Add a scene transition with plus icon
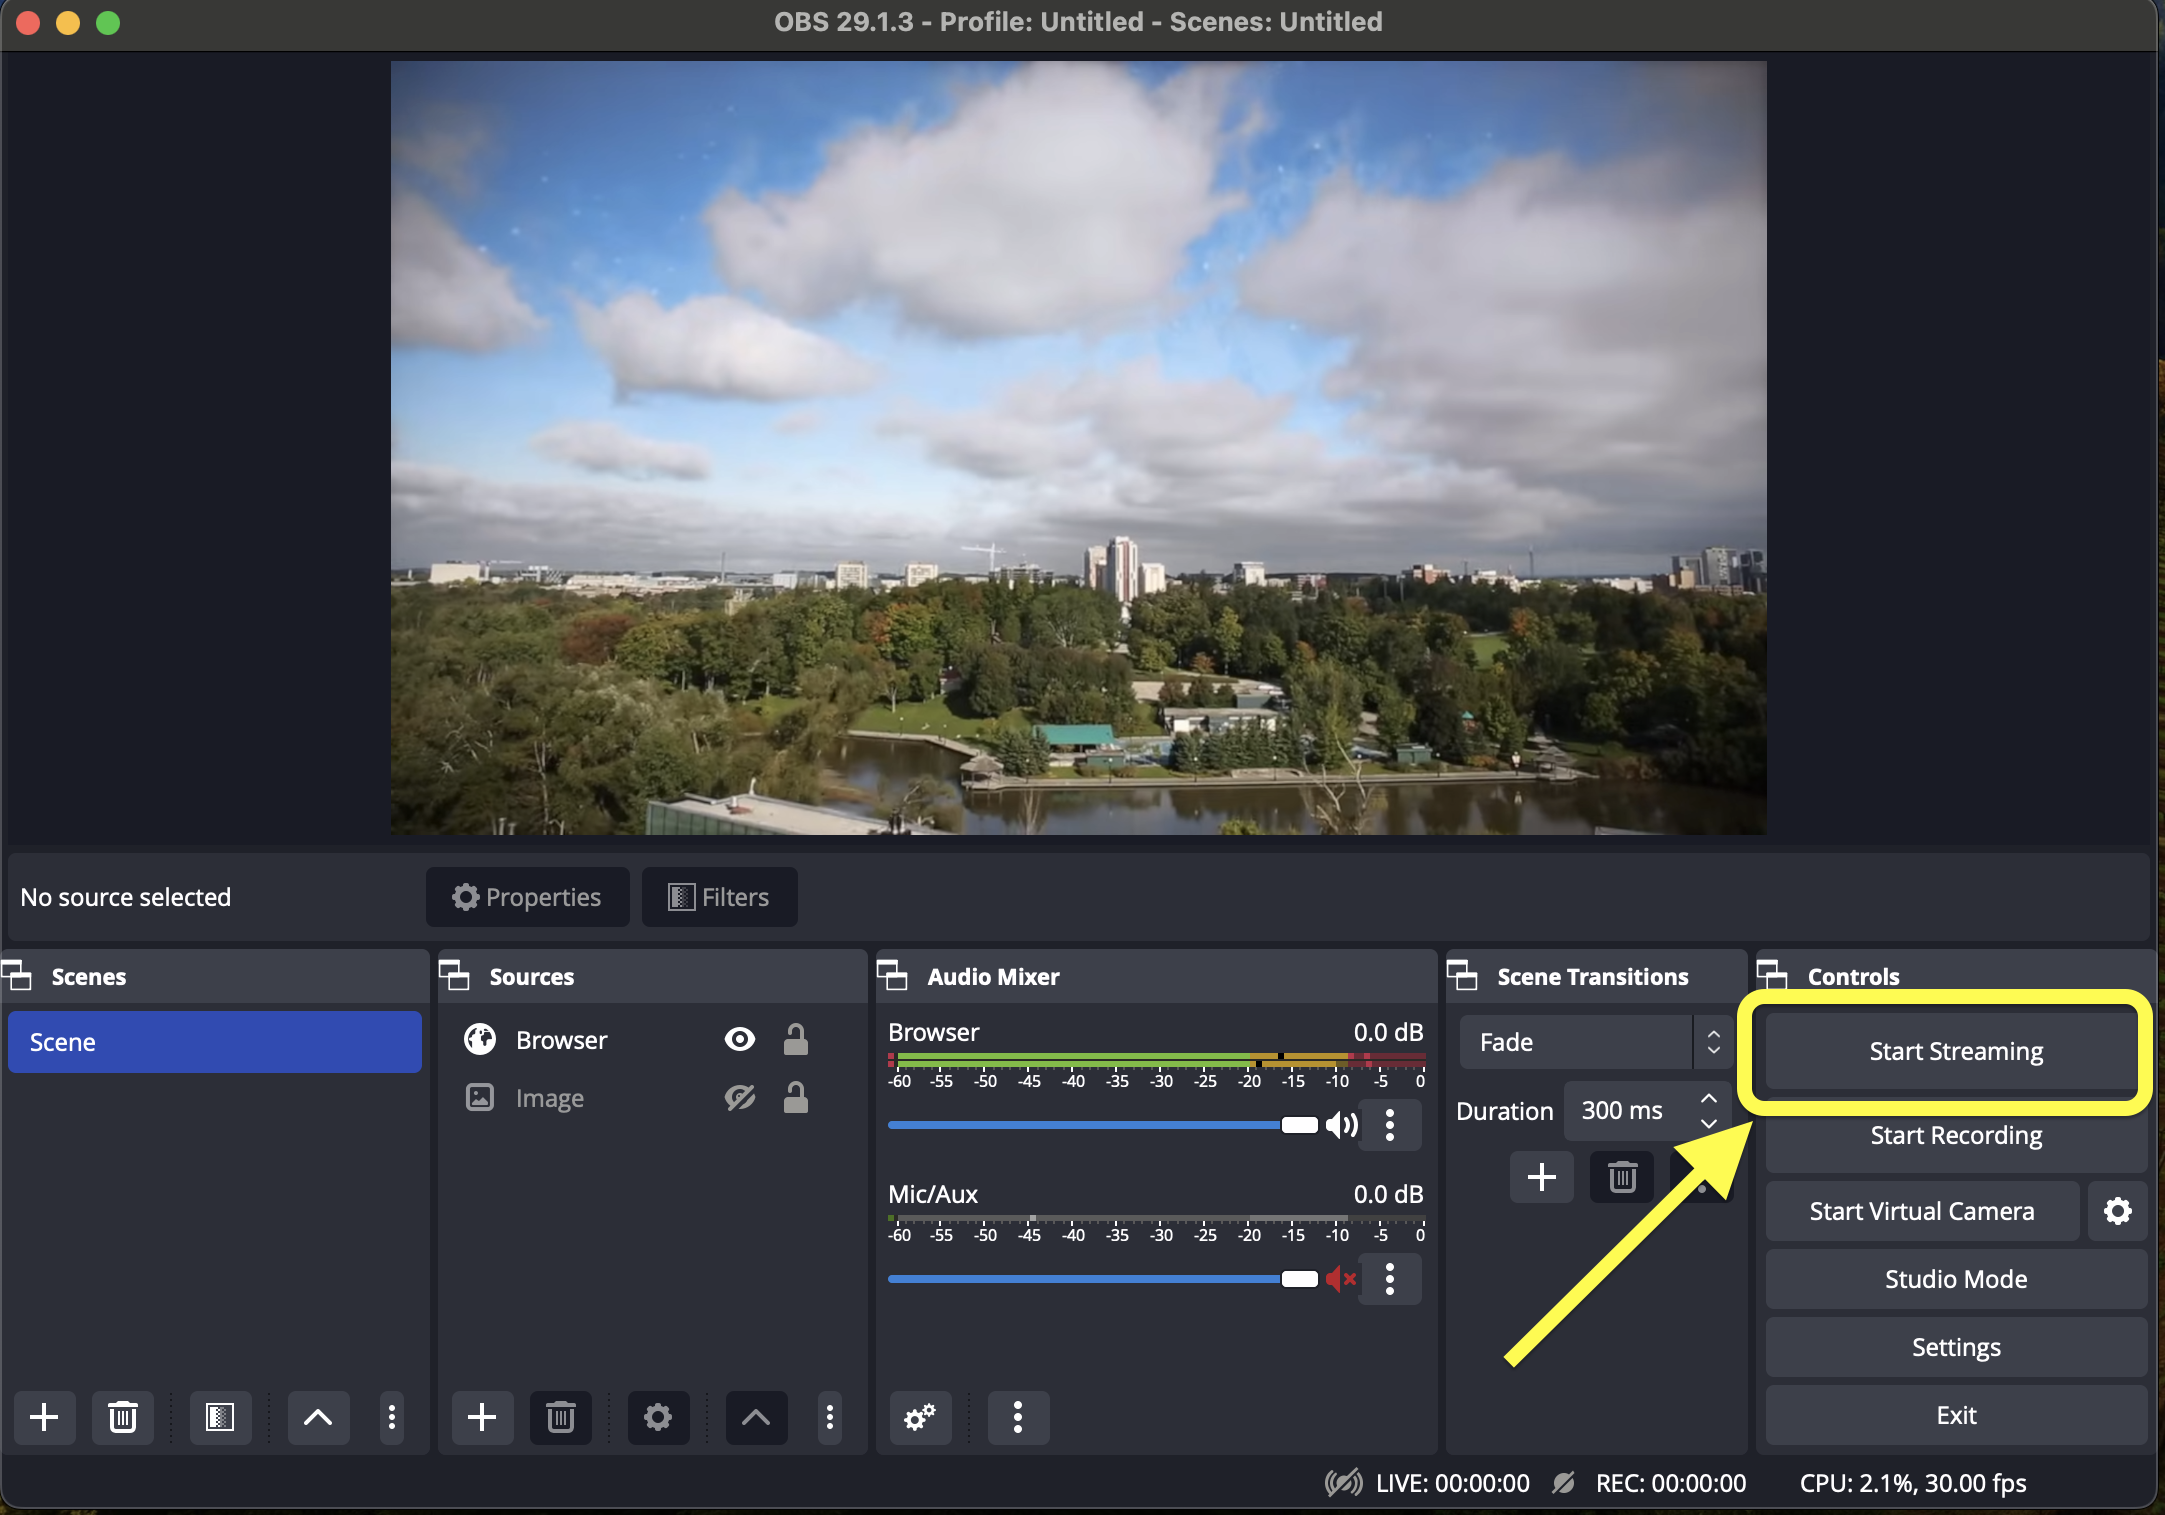The width and height of the screenshot is (2165, 1515). coord(1541,1177)
